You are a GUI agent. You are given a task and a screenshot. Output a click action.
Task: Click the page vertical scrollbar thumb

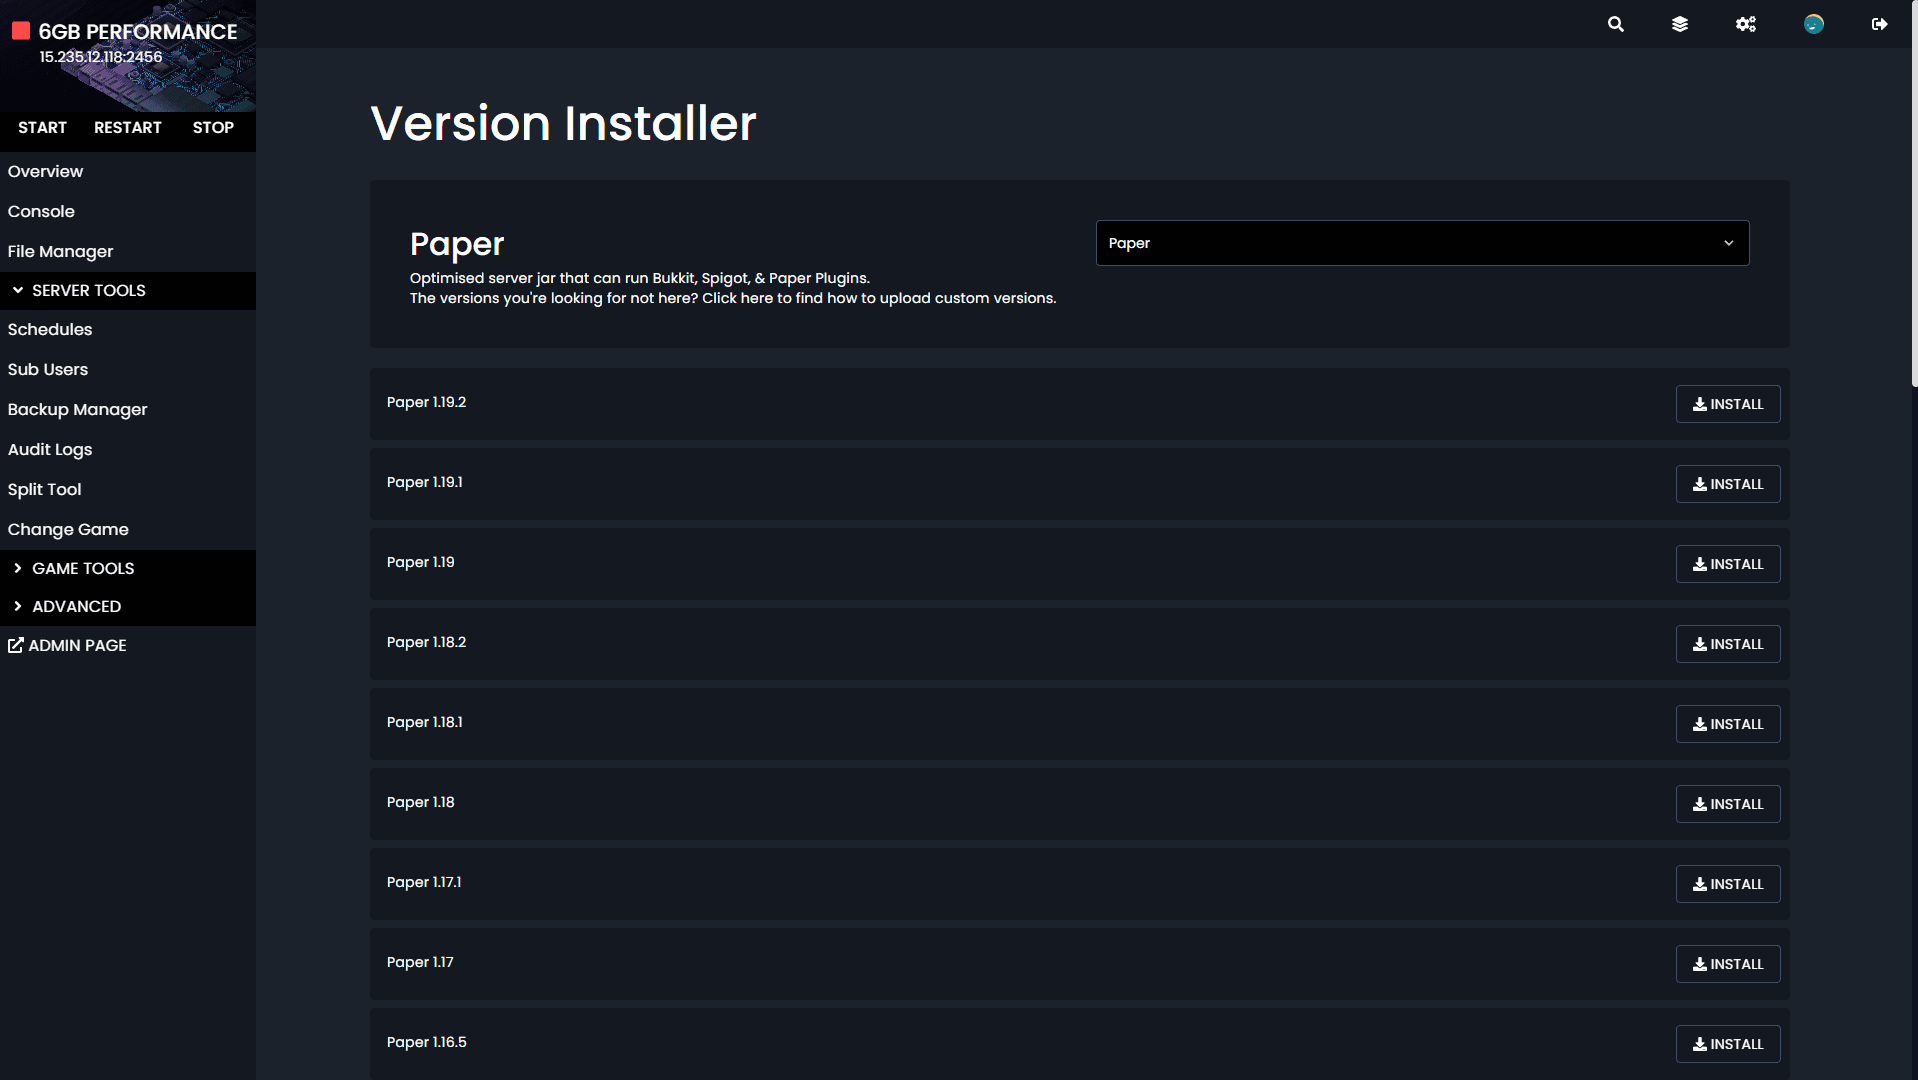pyautogui.click(x=1913, y=193)
